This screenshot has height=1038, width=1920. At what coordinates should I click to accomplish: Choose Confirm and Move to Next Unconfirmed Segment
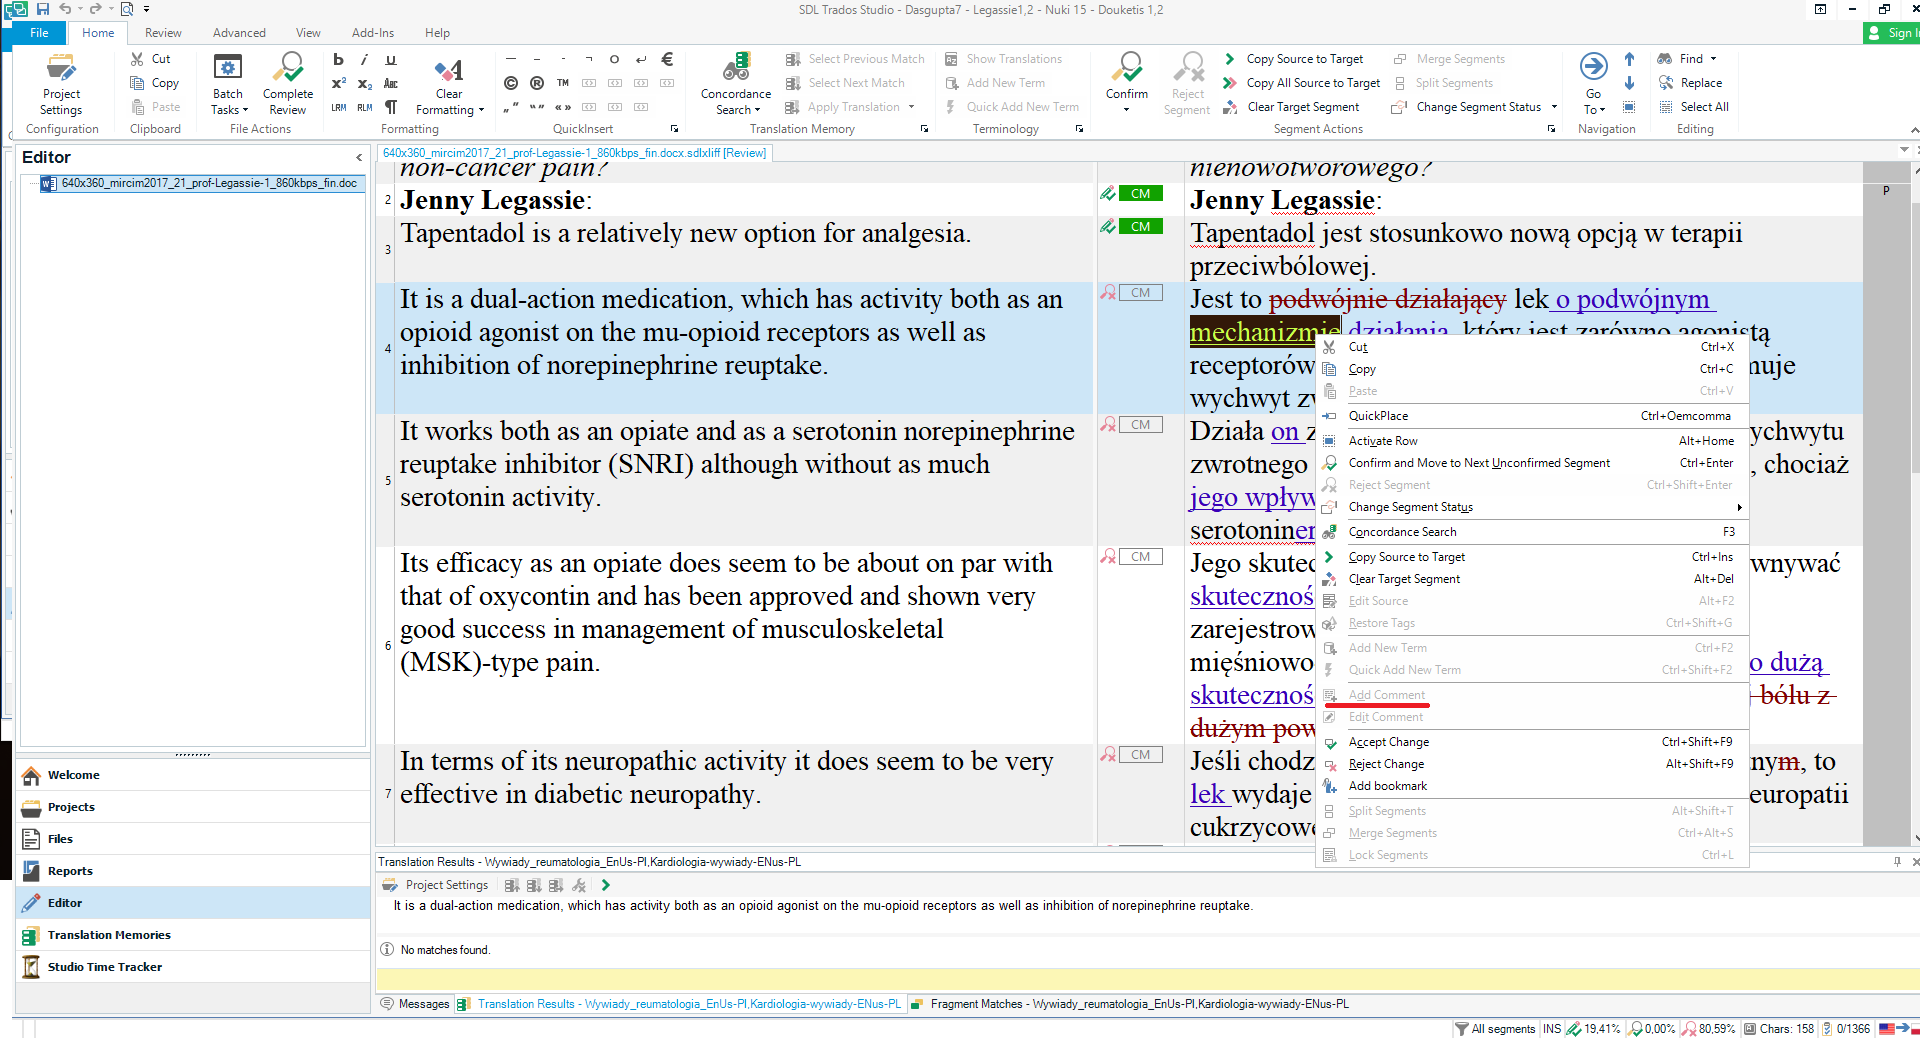click(x=1532, y=463)
